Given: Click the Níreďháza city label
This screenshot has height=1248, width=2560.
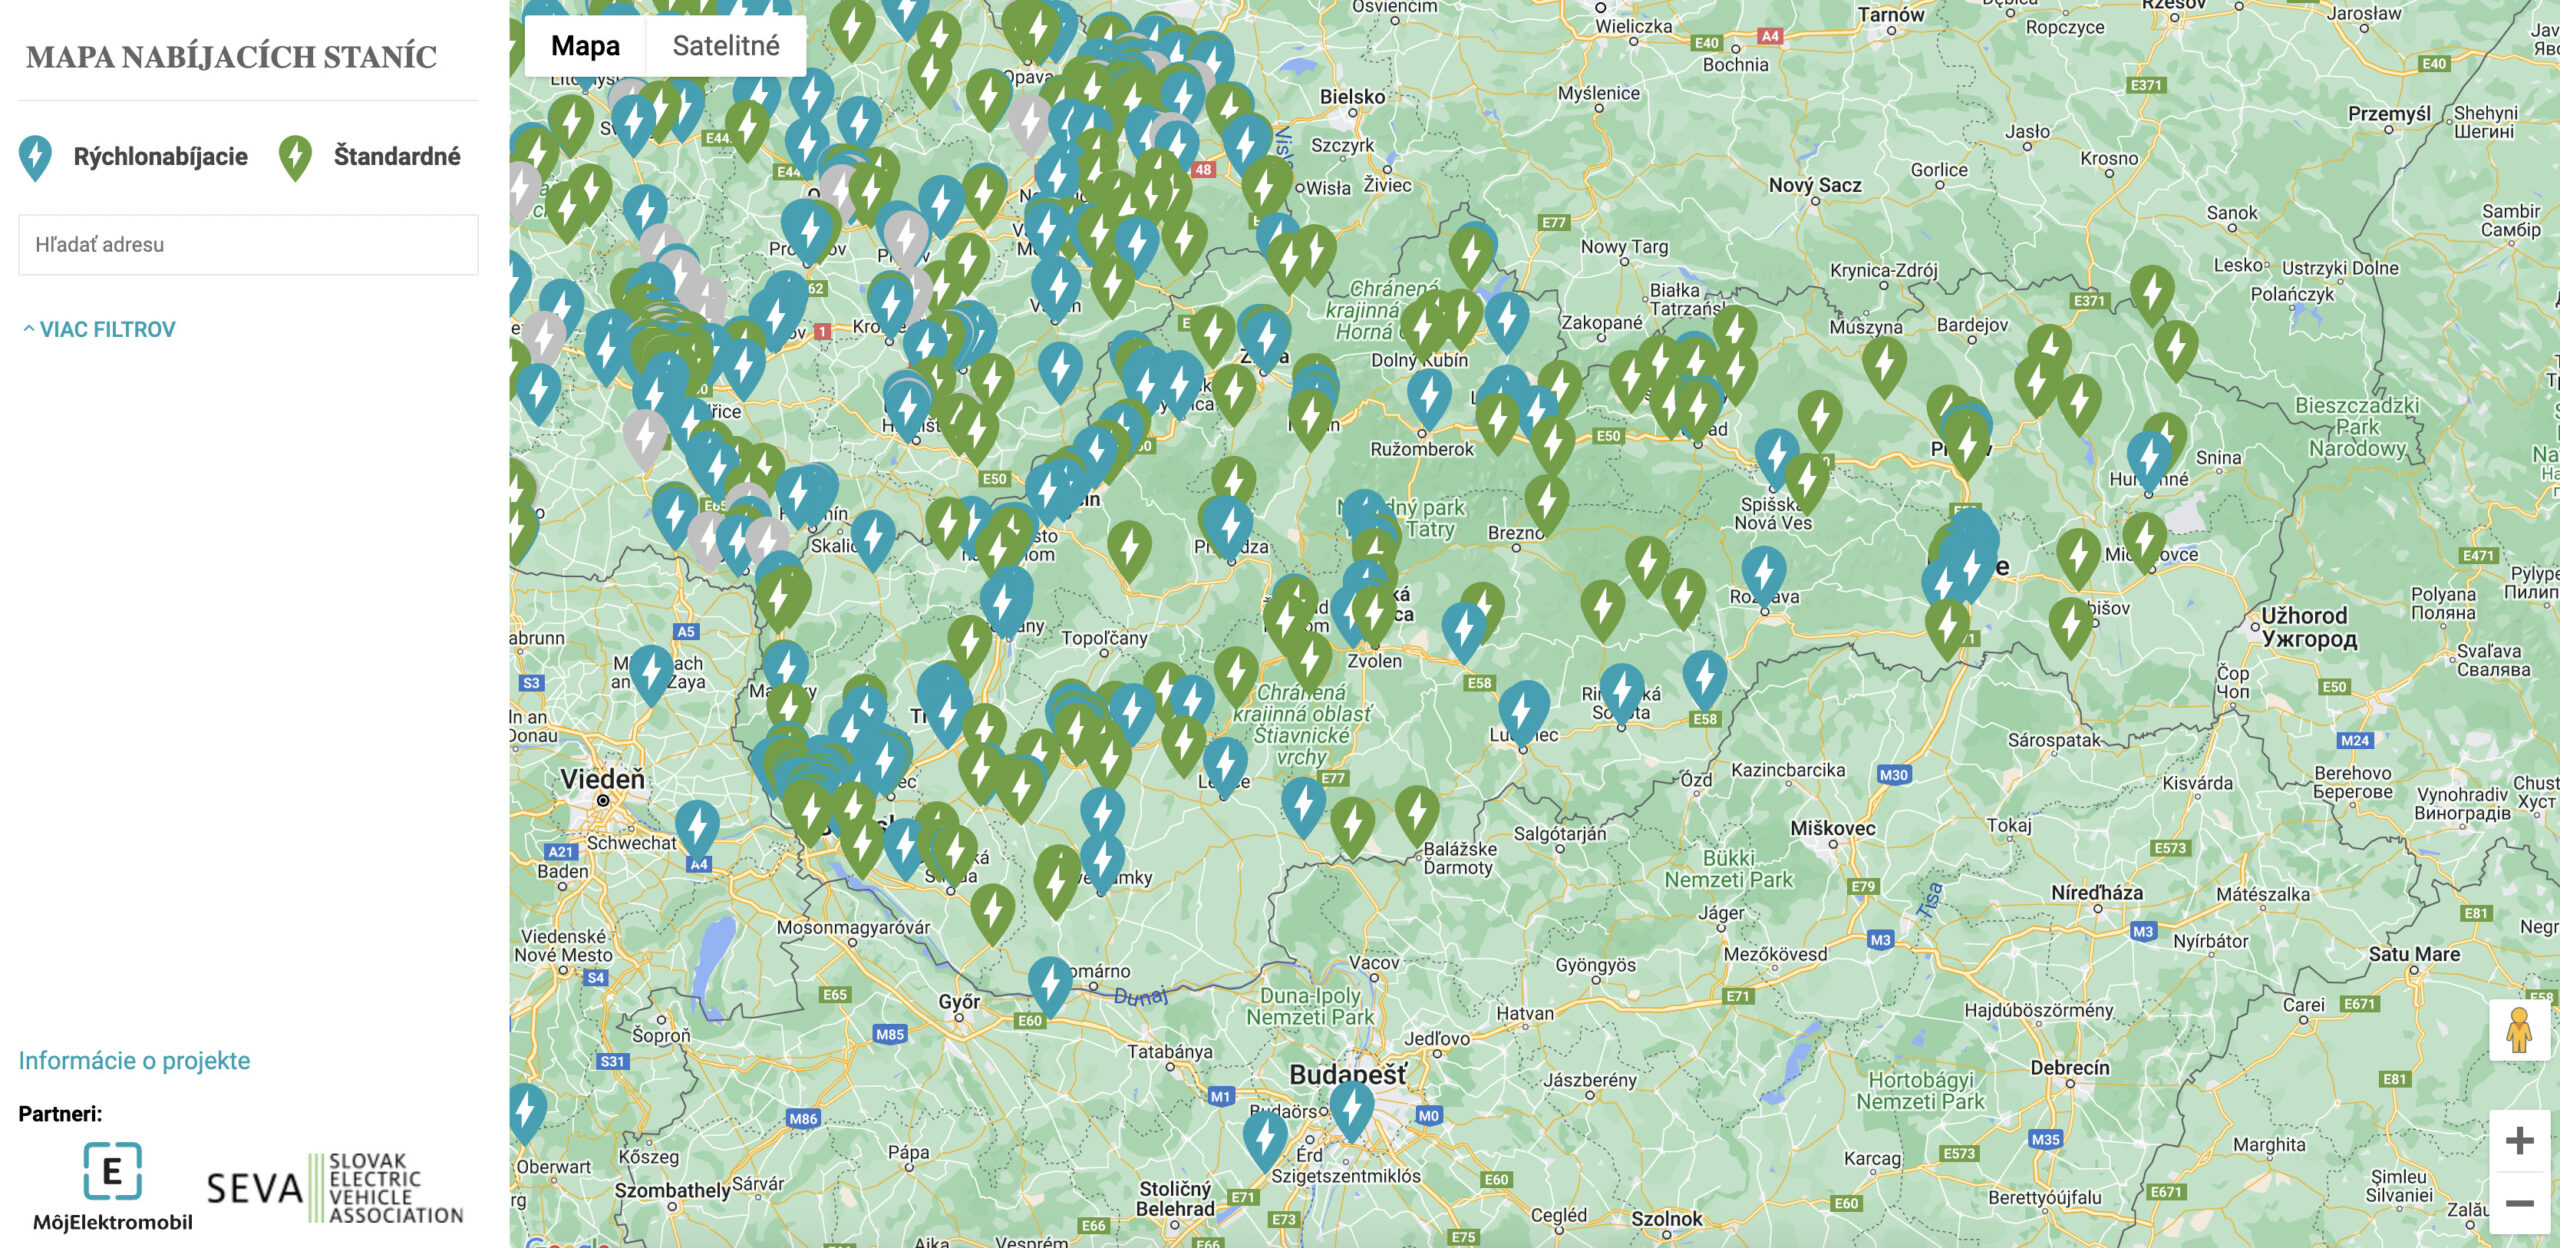Looking at the screenshot, I should [2097, 893].
